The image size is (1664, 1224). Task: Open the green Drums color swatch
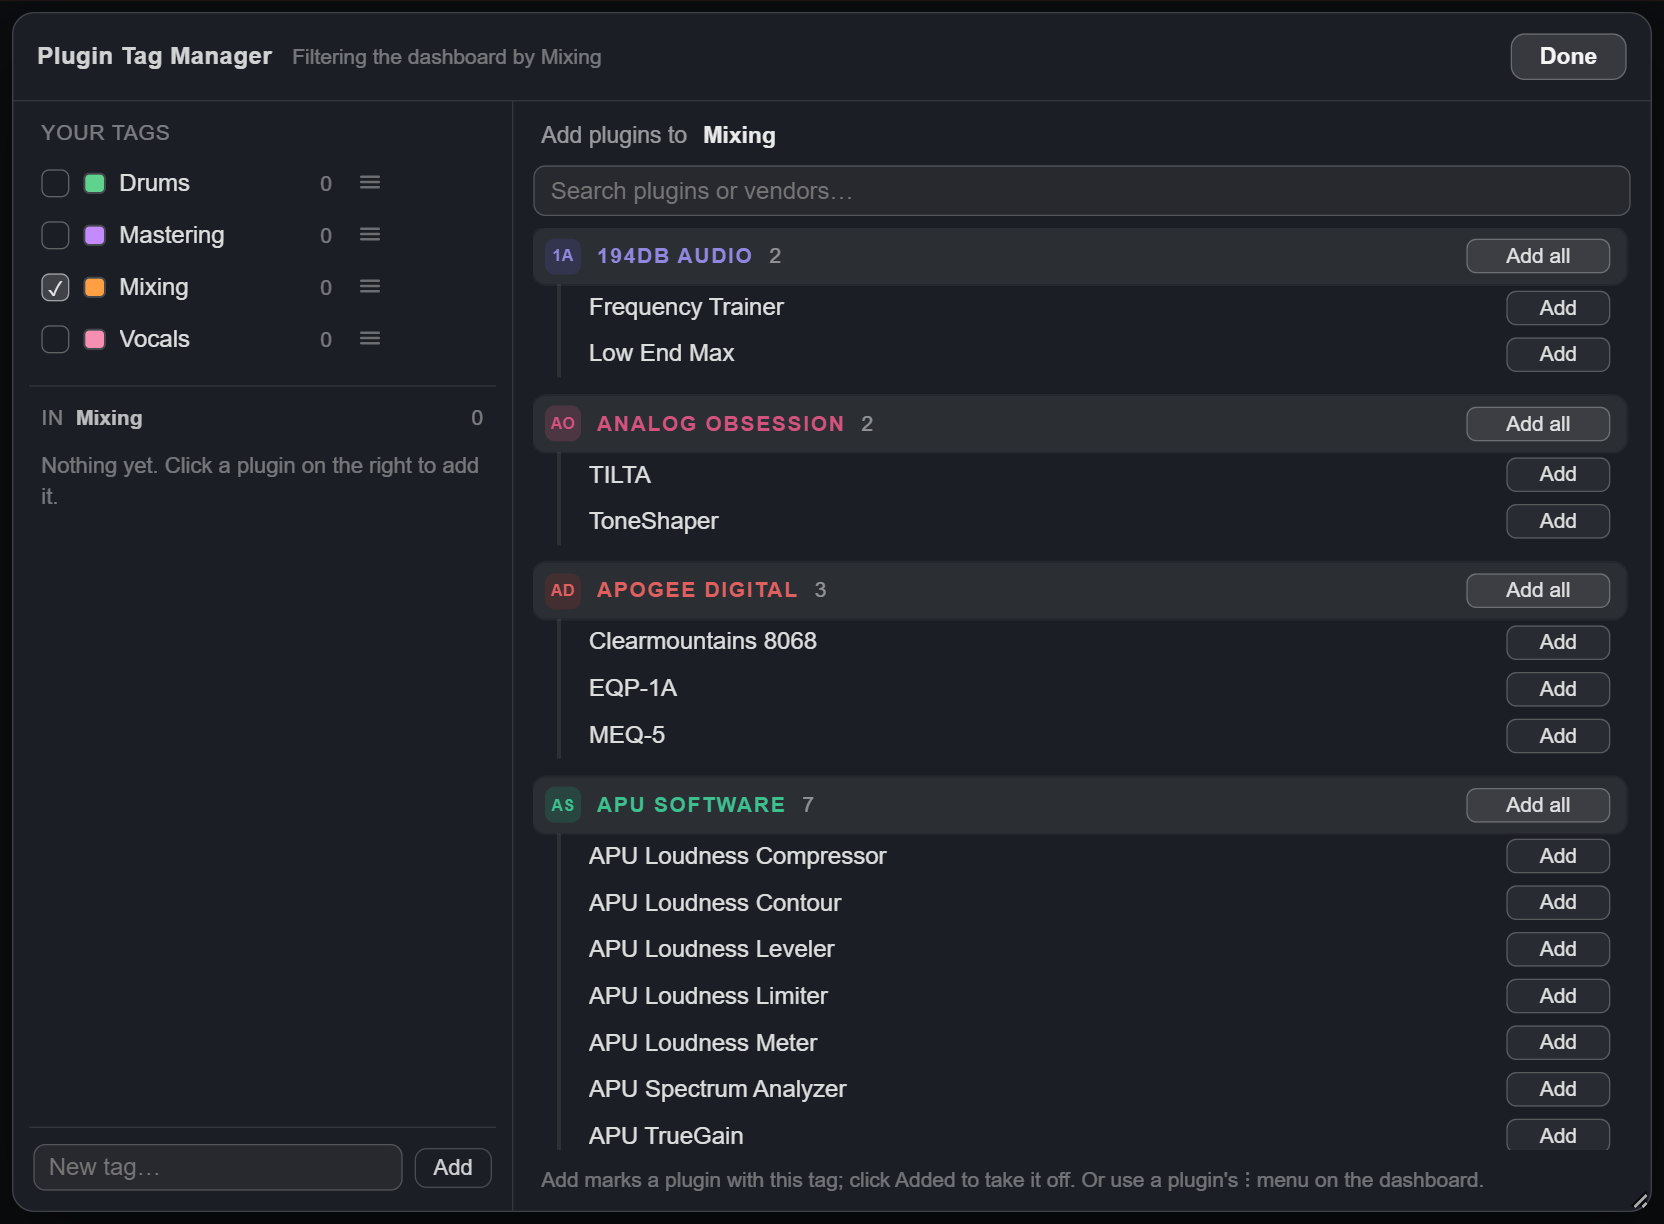click(95, 183)
